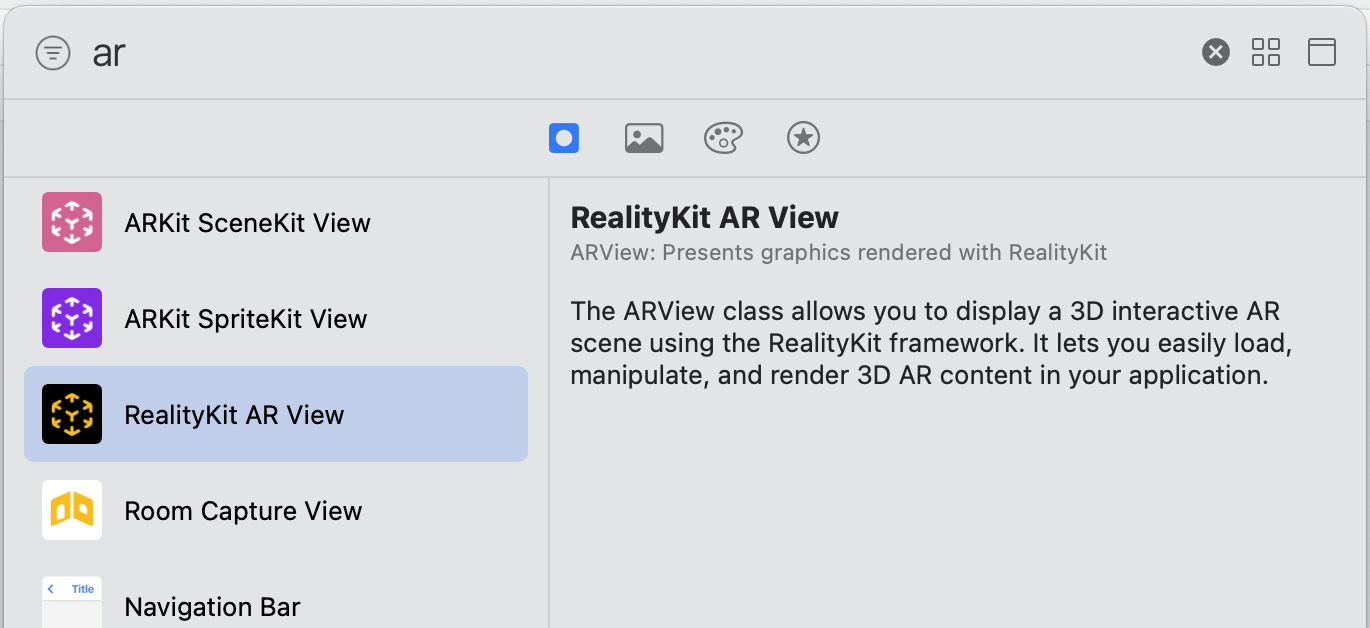Select the Room Capture View row

click(x=276, y=510)
